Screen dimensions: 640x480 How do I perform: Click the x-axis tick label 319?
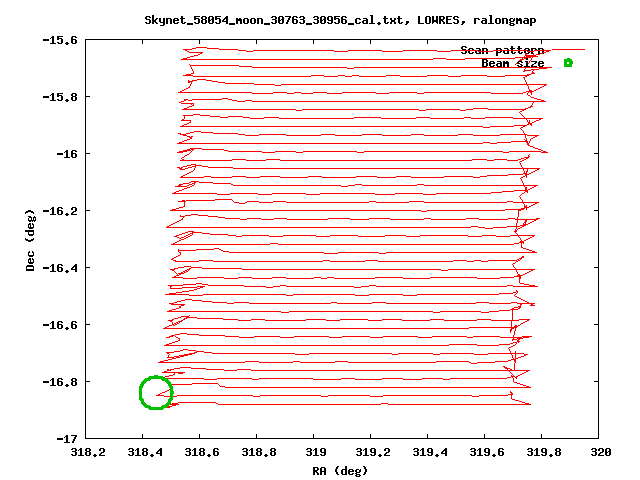pyautogui.click(x=316, y=452)
